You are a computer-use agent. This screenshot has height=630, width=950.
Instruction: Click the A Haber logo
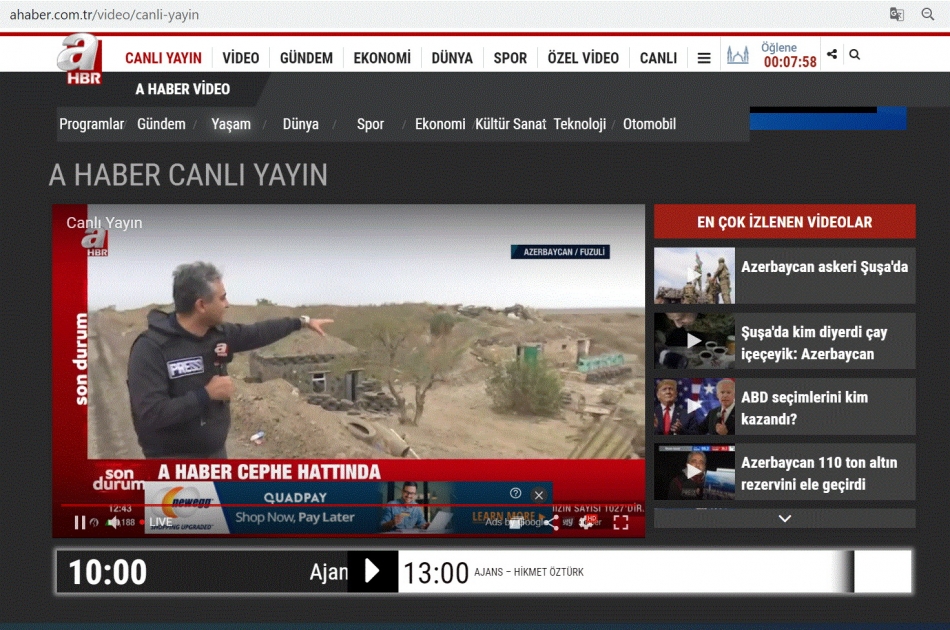pos(79,59)
